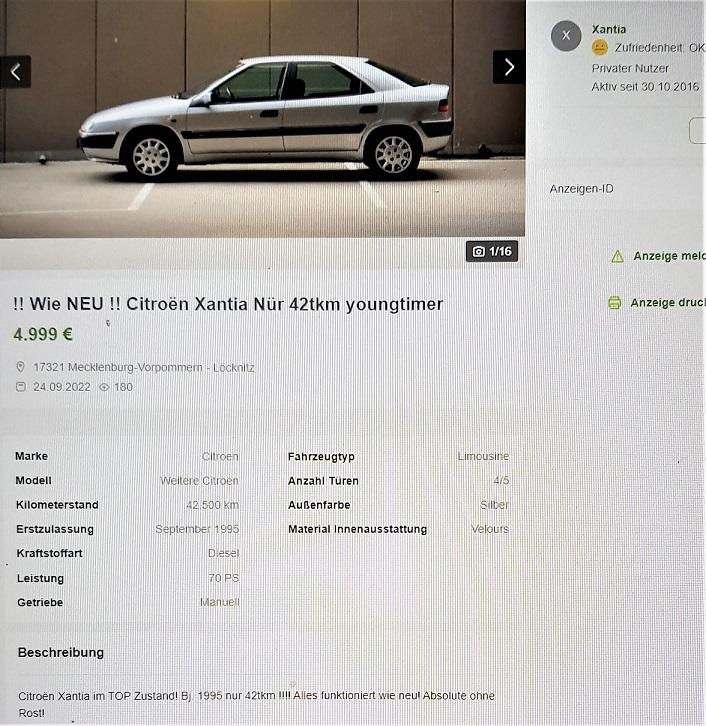This screenshot has width=706, height=726.
Task: Open the Xantia seller profile link
Action: pos(609,29)
